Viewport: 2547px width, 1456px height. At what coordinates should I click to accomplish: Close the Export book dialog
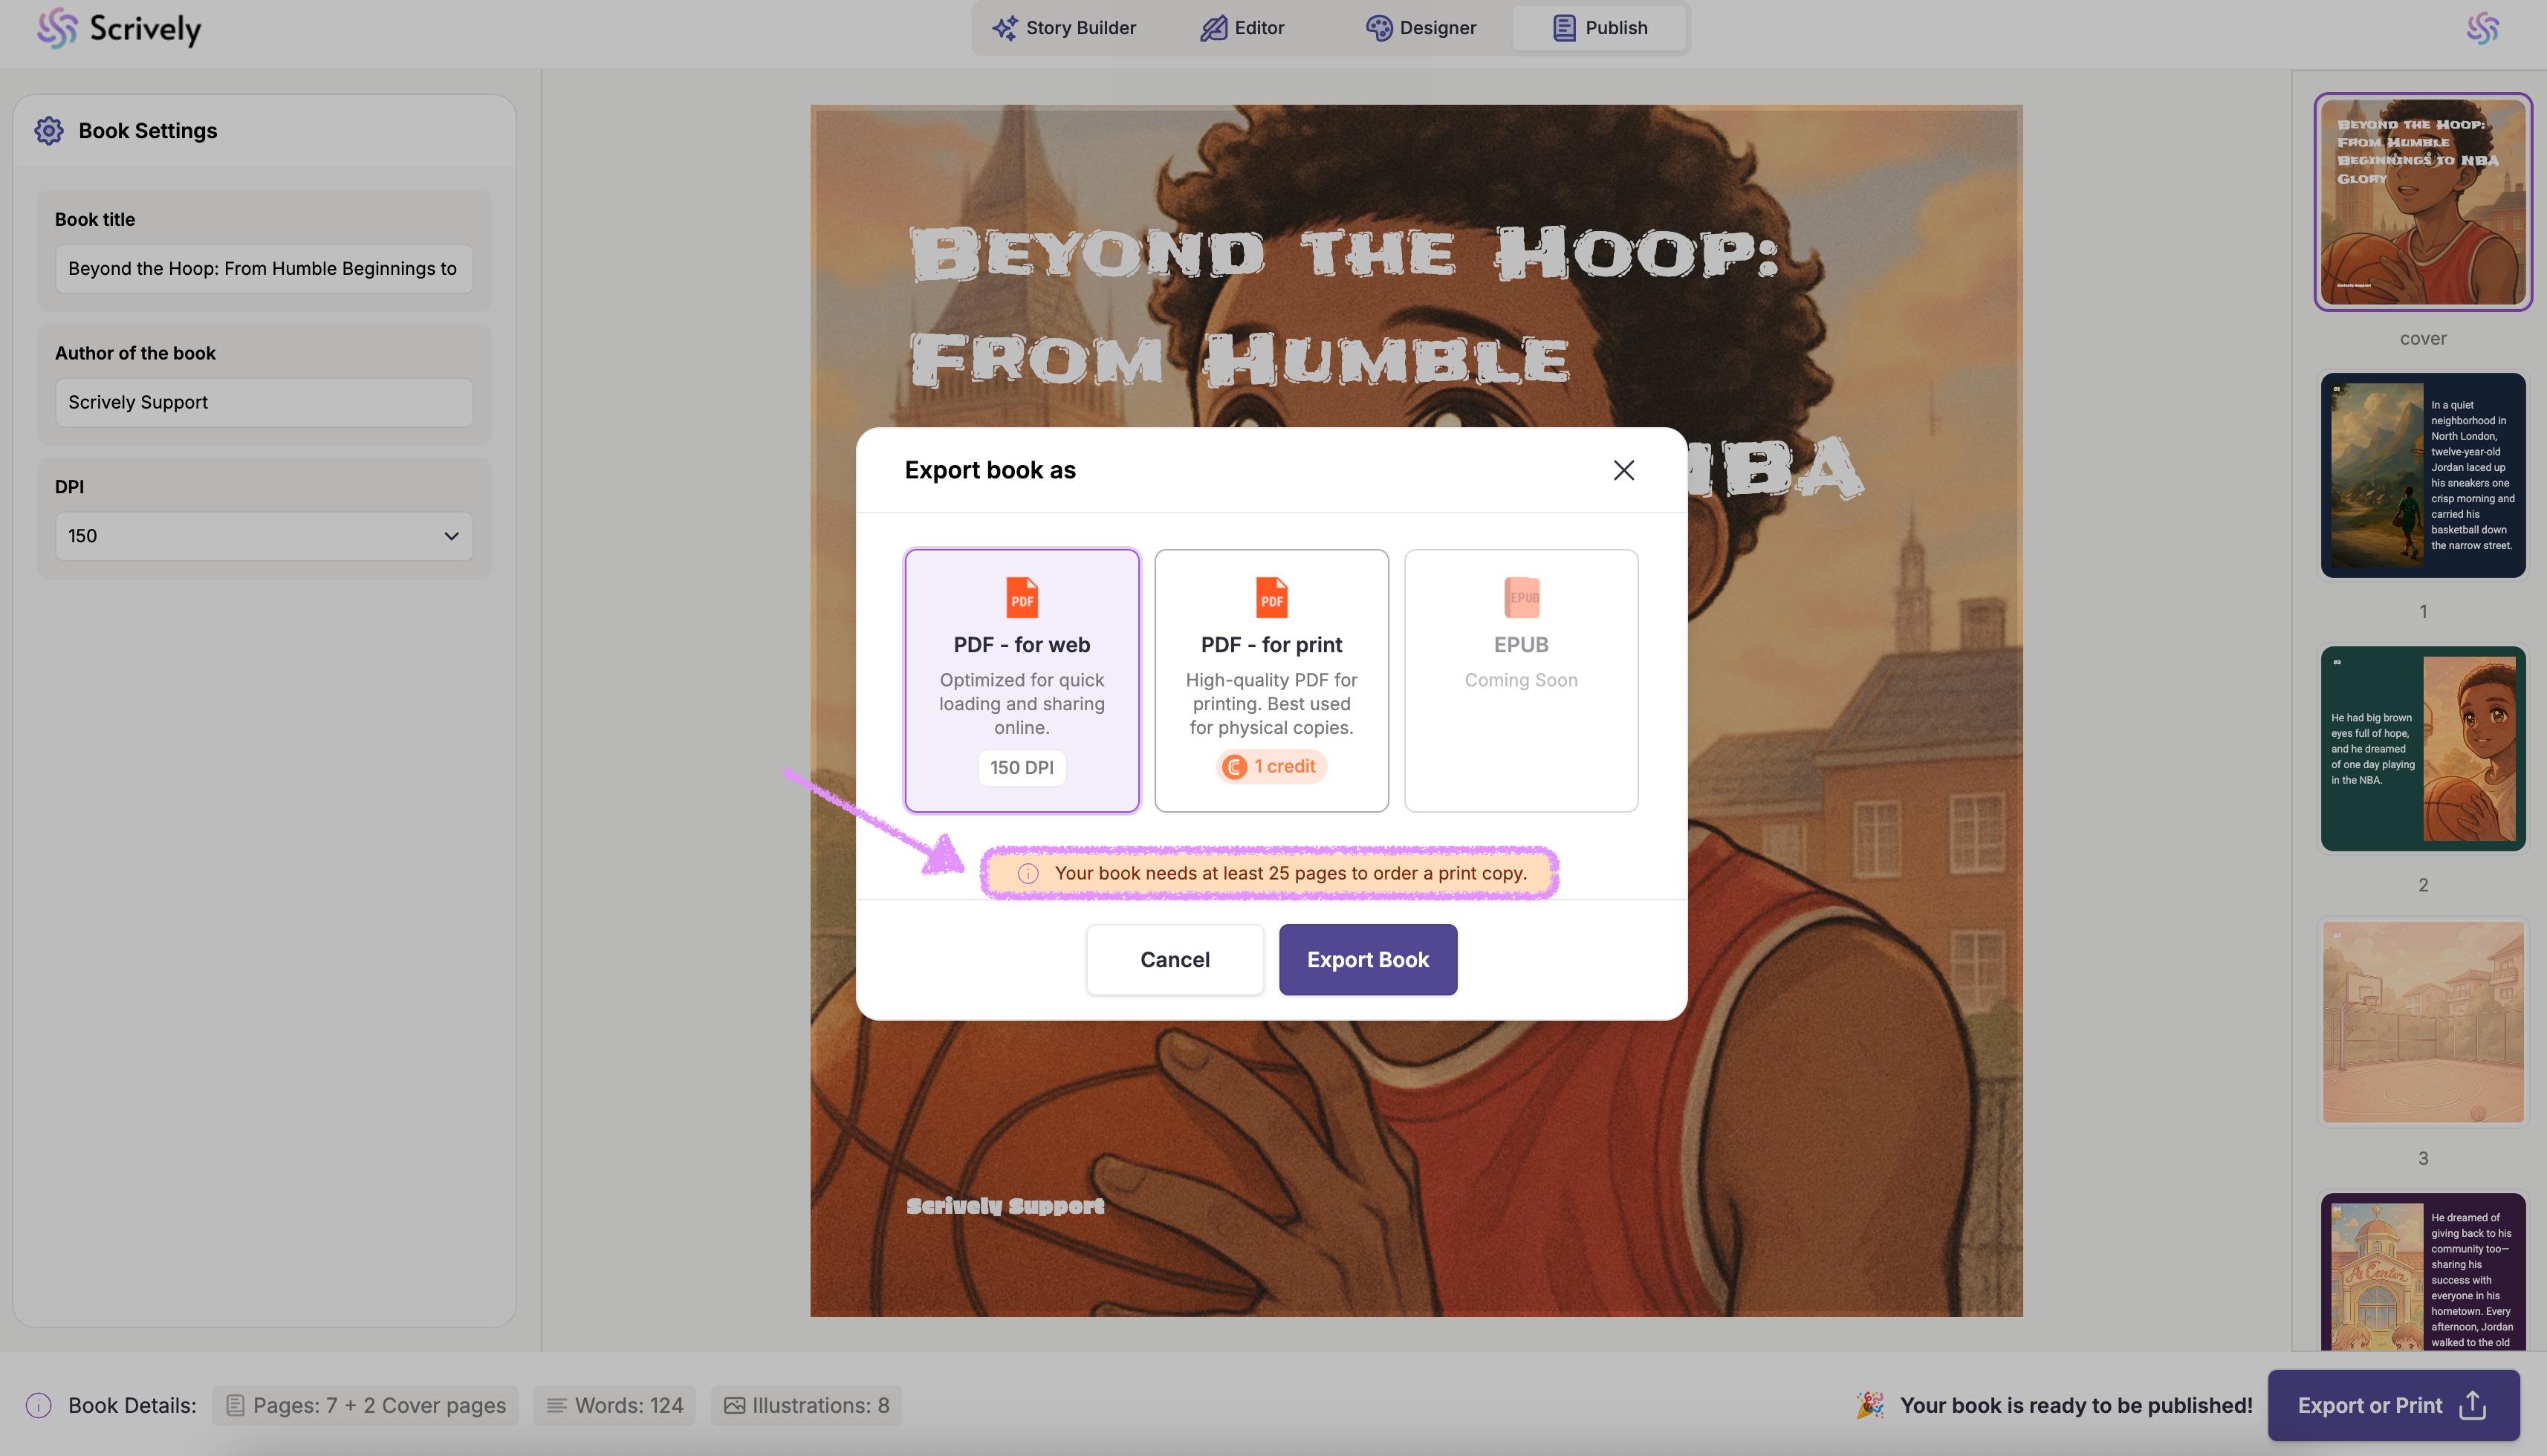(1623, 470)
